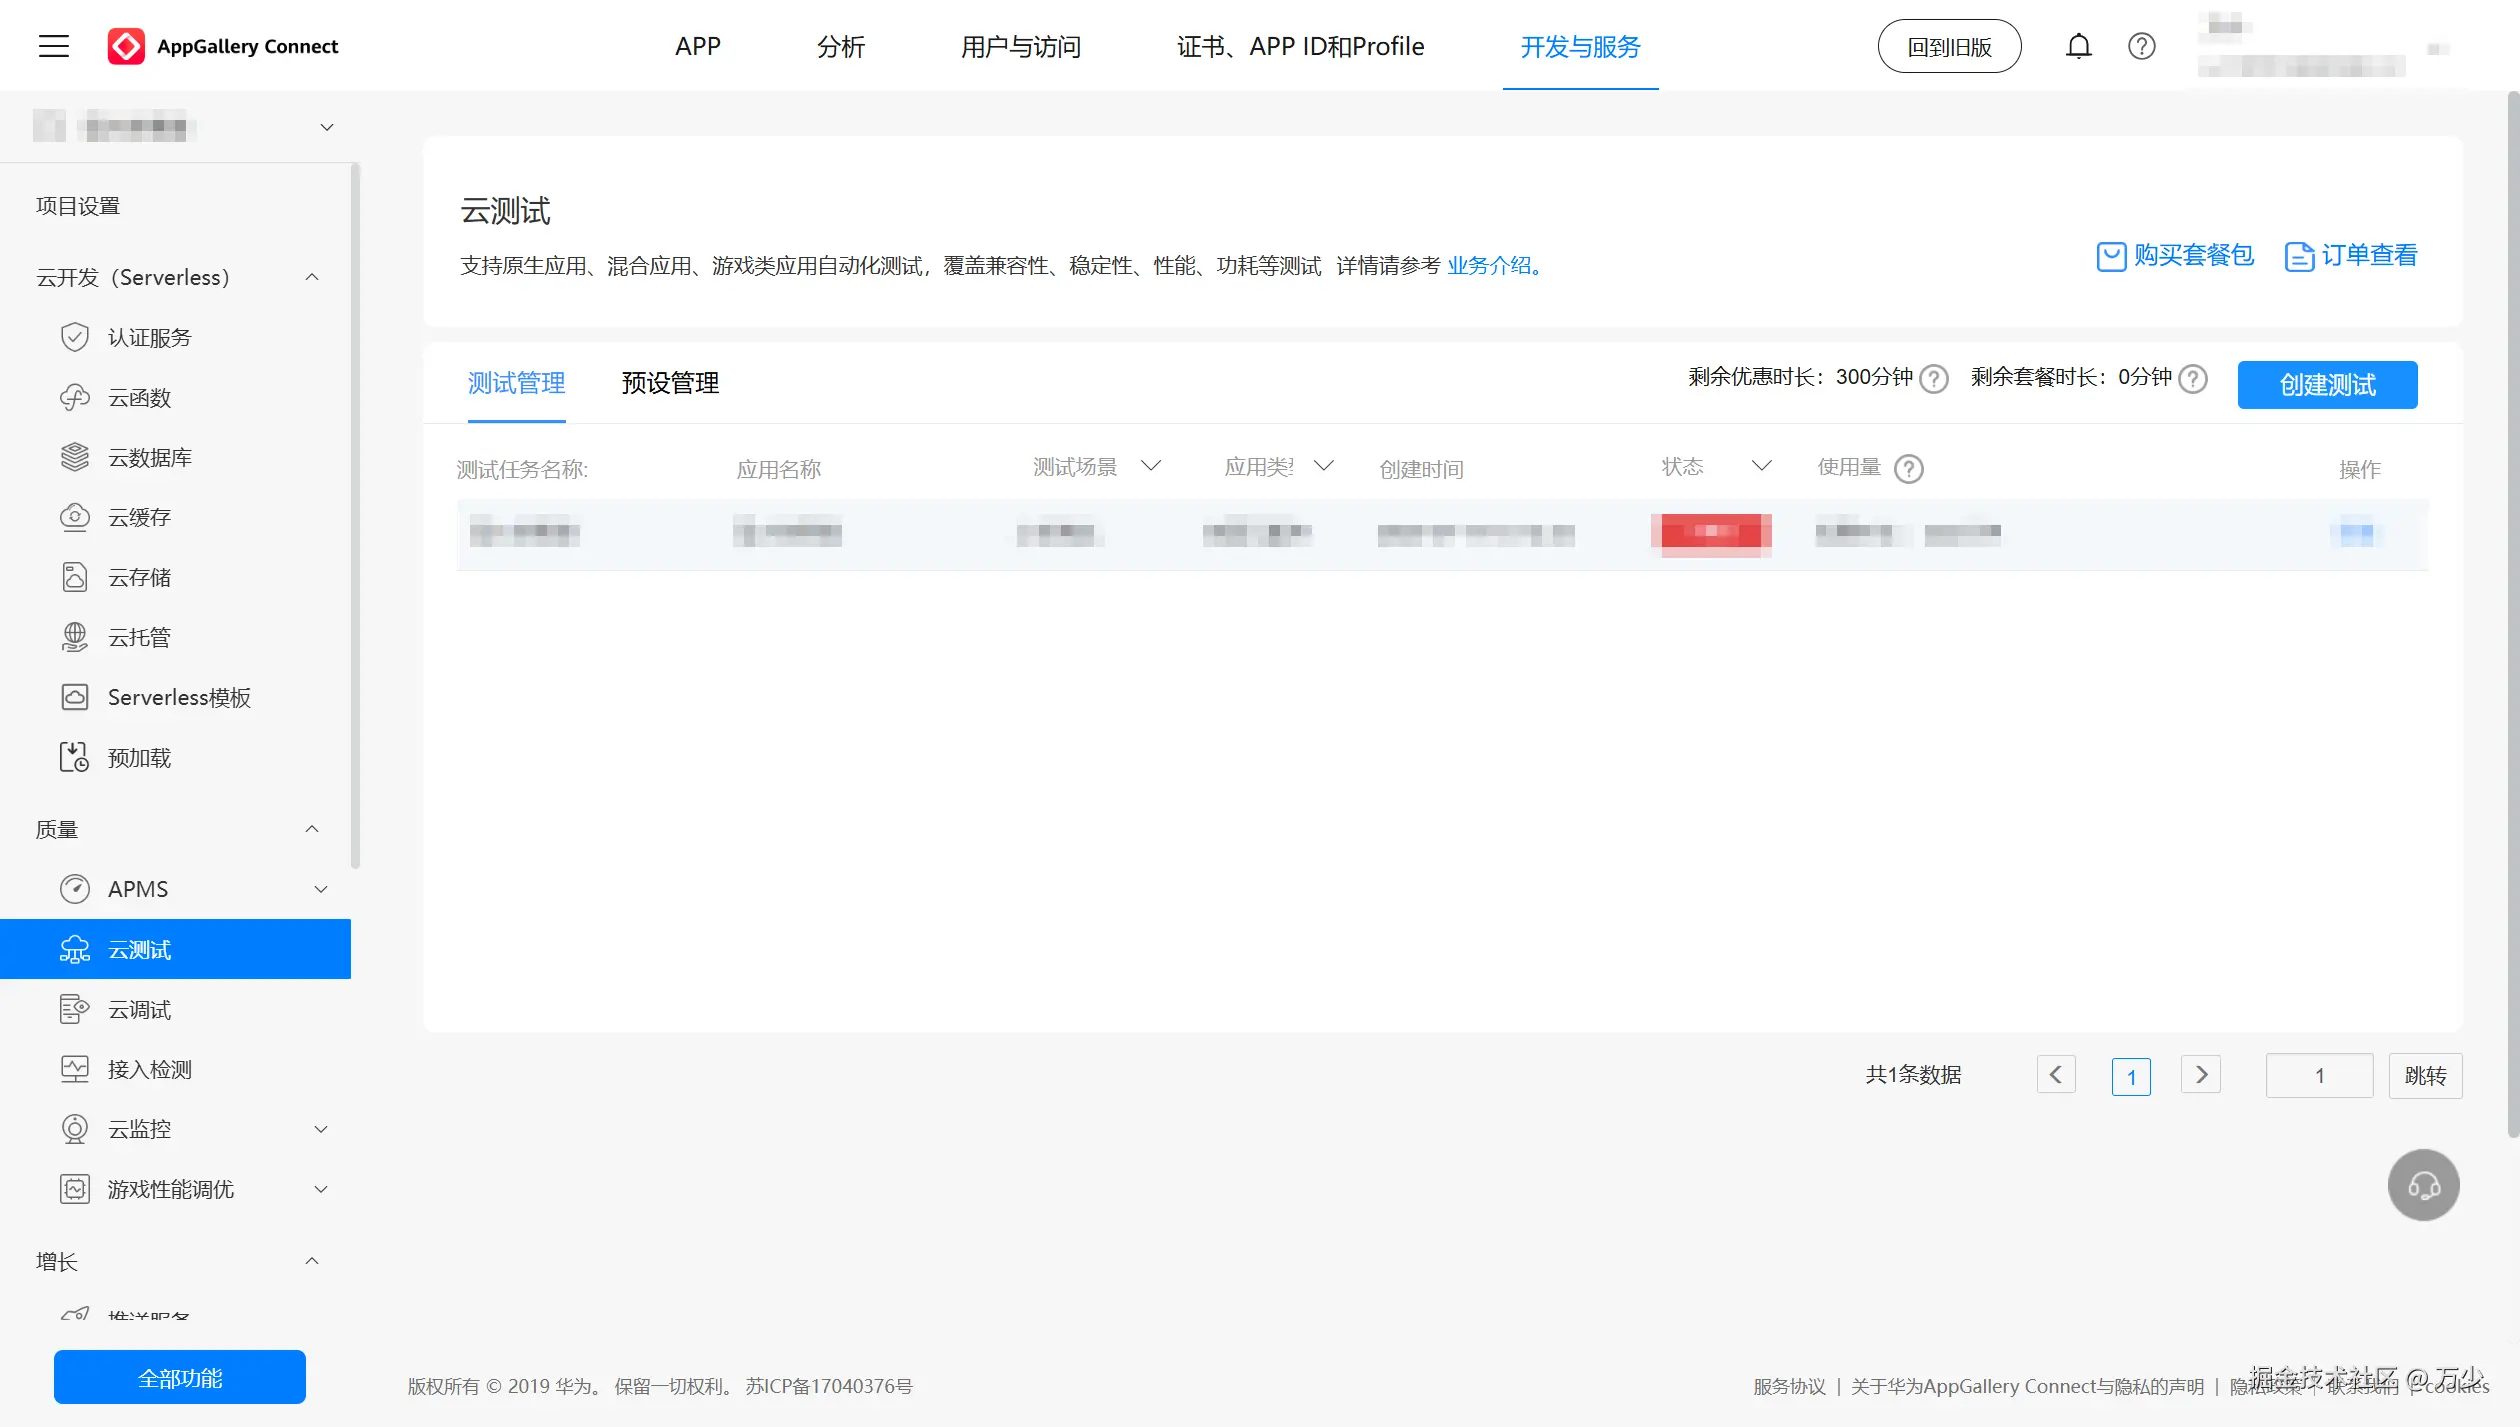2520x1427 pixels.
Task: Open the 测试场景 column filter dropdown
Action: 1151,466
